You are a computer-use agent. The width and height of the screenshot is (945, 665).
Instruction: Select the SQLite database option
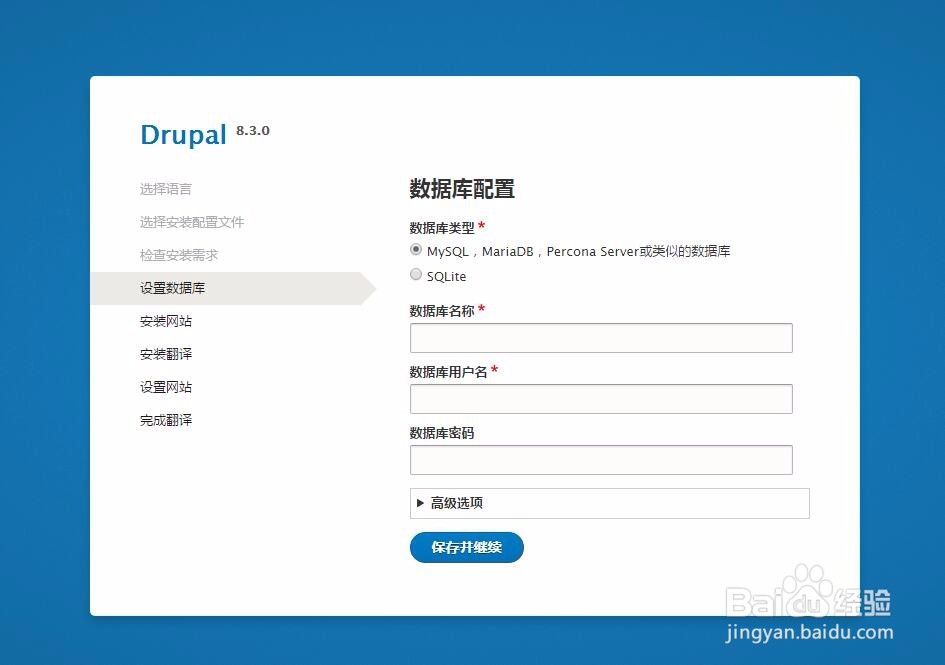pyautogui.click(x=416, y=274)
